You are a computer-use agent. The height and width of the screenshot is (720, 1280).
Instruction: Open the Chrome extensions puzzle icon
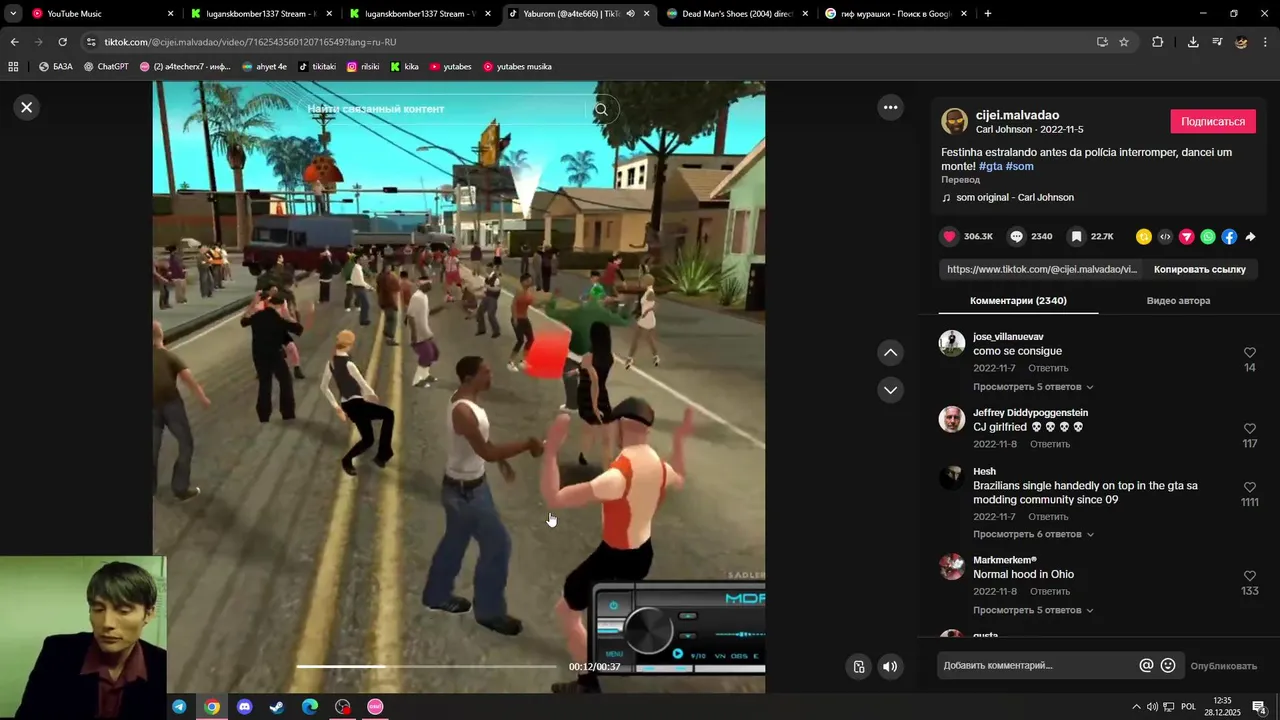pyautogui.click(x=1158, y=42)
